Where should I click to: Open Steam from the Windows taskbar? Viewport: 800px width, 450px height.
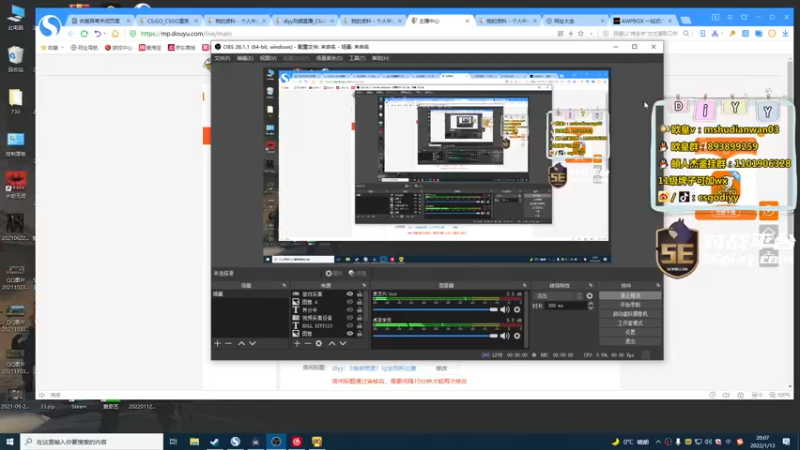tap(214, 441)
